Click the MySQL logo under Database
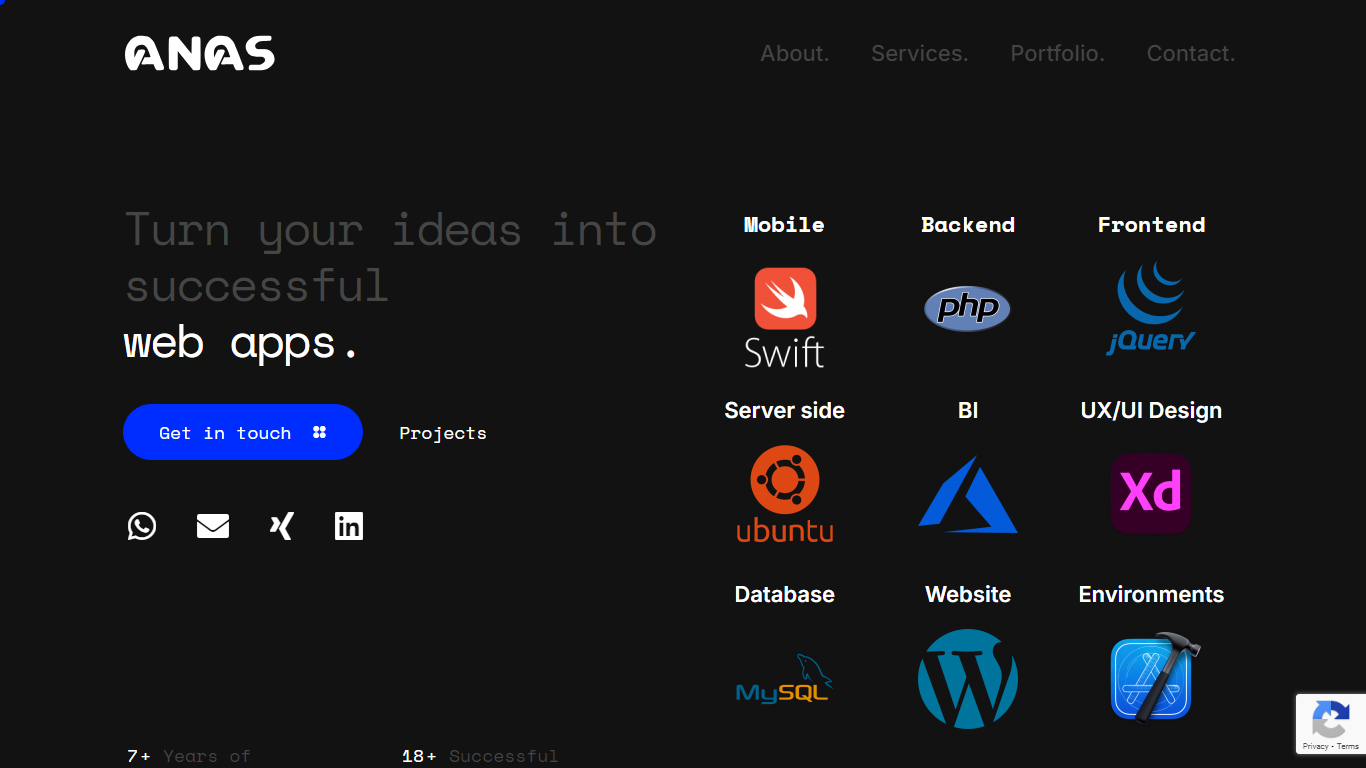The image size is (1366, 768). point(784,679)
